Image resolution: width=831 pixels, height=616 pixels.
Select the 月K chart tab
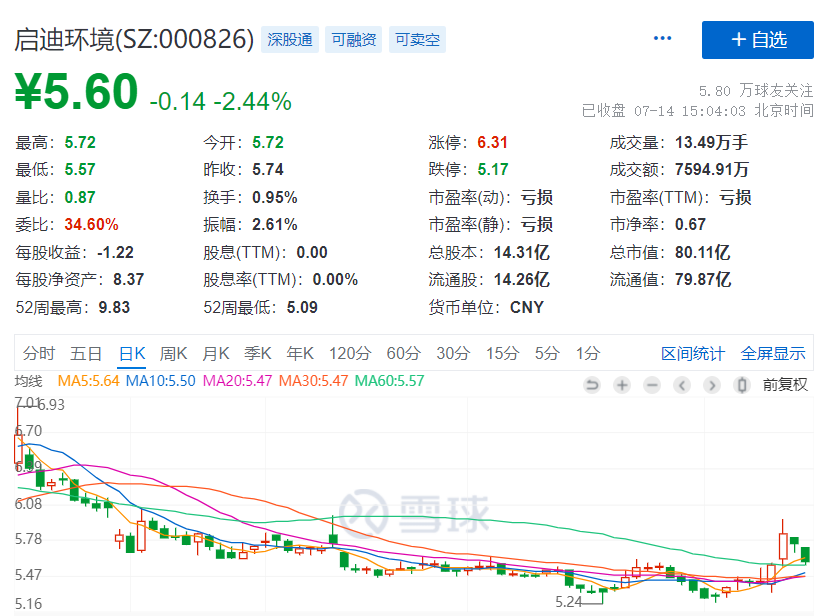[216, 353]
